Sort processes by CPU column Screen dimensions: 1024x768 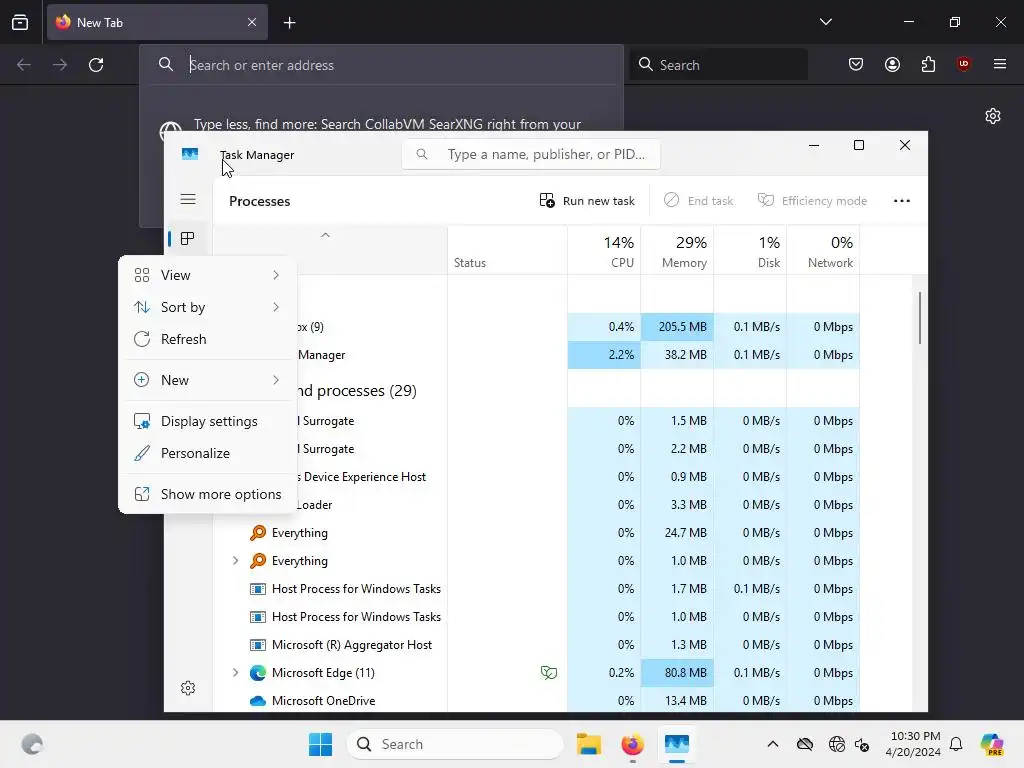tap(604, 251)
